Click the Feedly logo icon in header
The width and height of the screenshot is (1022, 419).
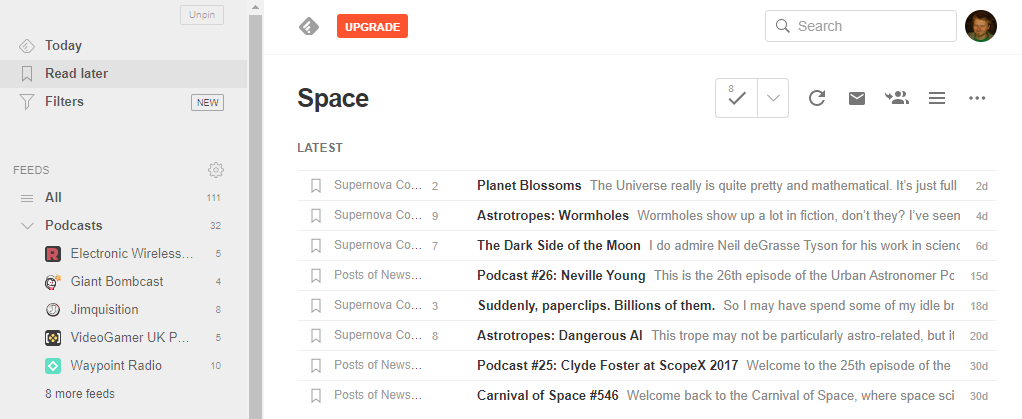[309, 27]
